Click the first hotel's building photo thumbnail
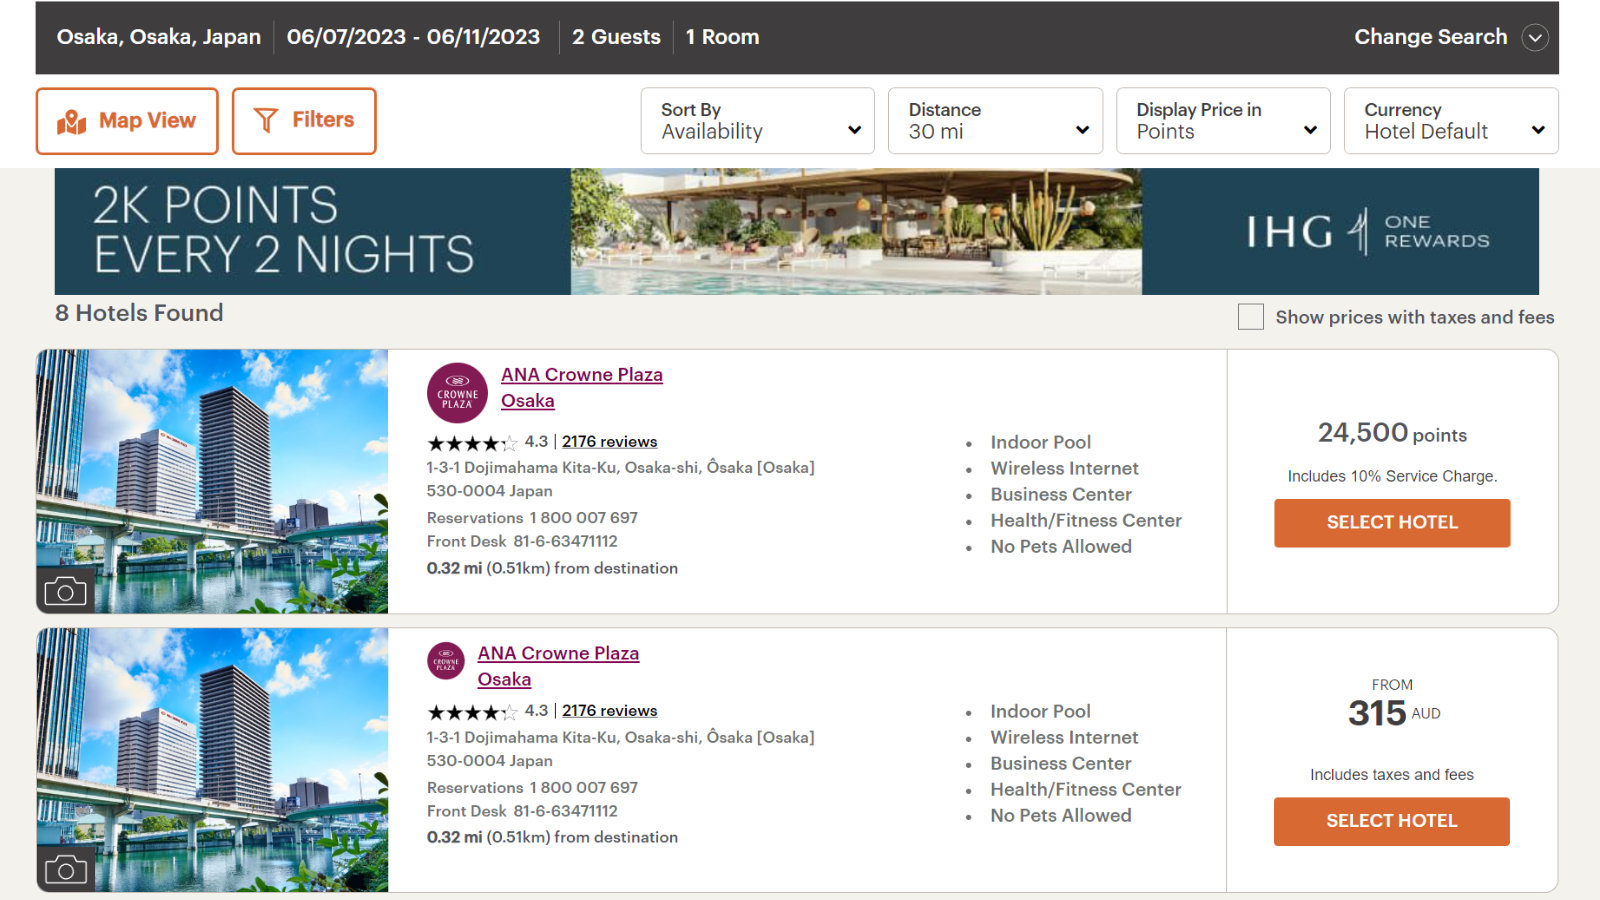The width and height of the screenshot is (1600, 900). point(212,481)
